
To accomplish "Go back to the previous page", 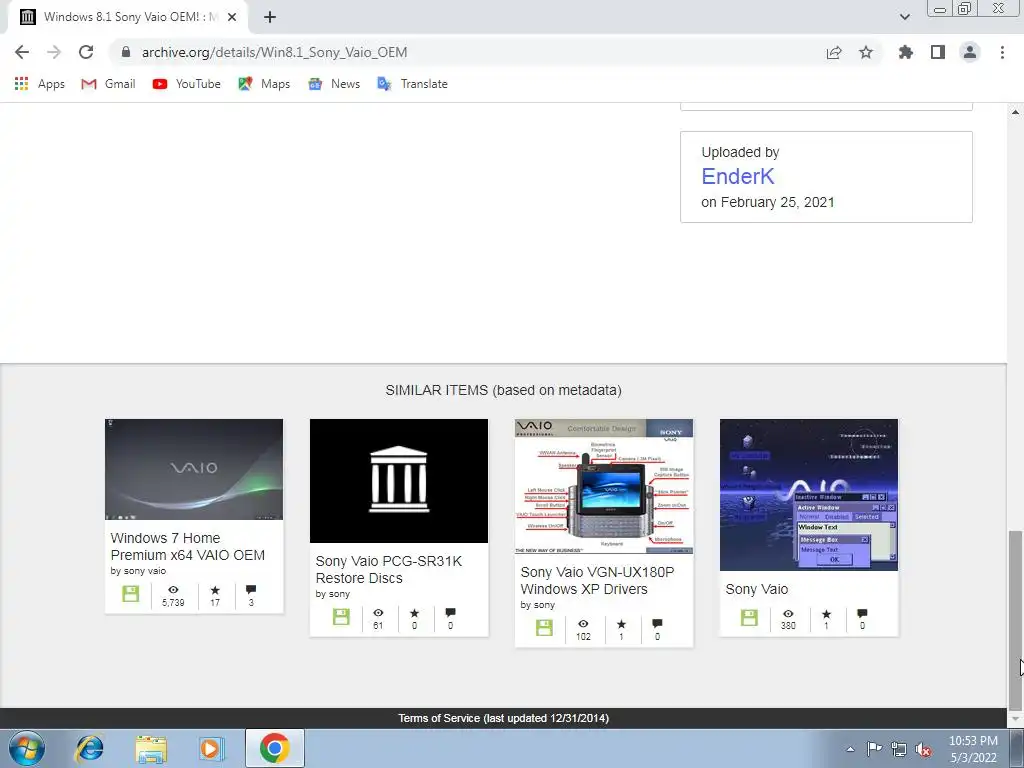I will (22, 52).
